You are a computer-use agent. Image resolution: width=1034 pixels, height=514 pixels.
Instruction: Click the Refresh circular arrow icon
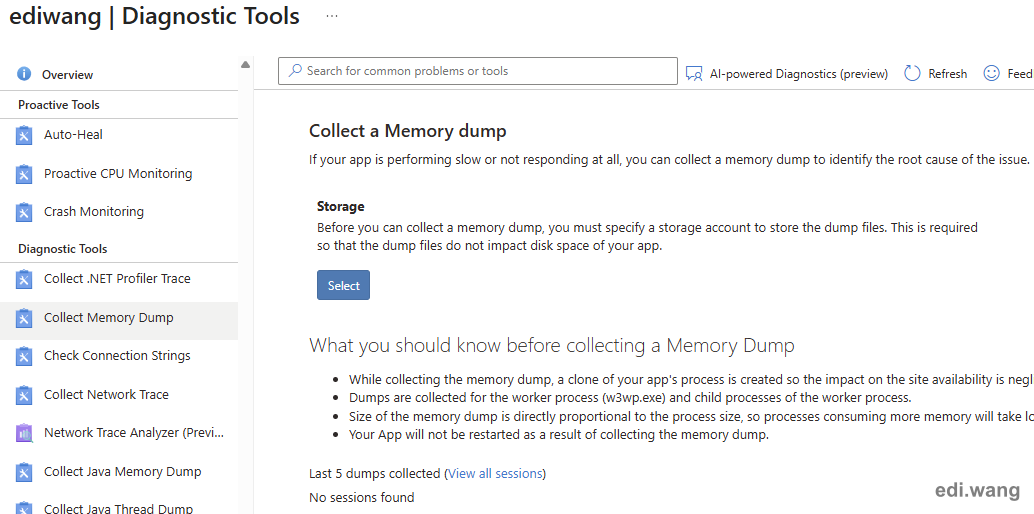tap(912, 73)
